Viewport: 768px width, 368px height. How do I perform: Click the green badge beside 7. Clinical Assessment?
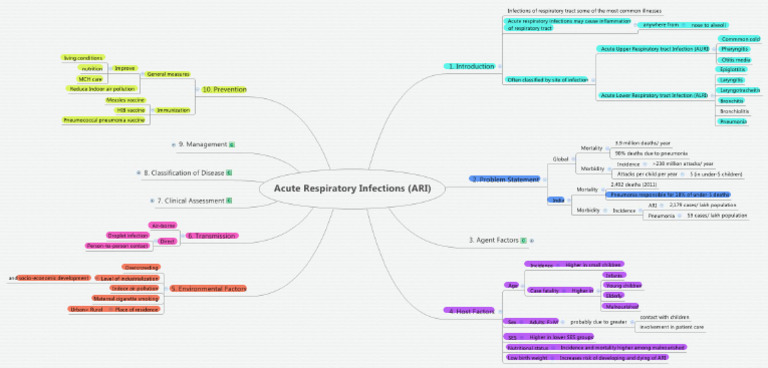pyautogui.click(x=229, y=200)
